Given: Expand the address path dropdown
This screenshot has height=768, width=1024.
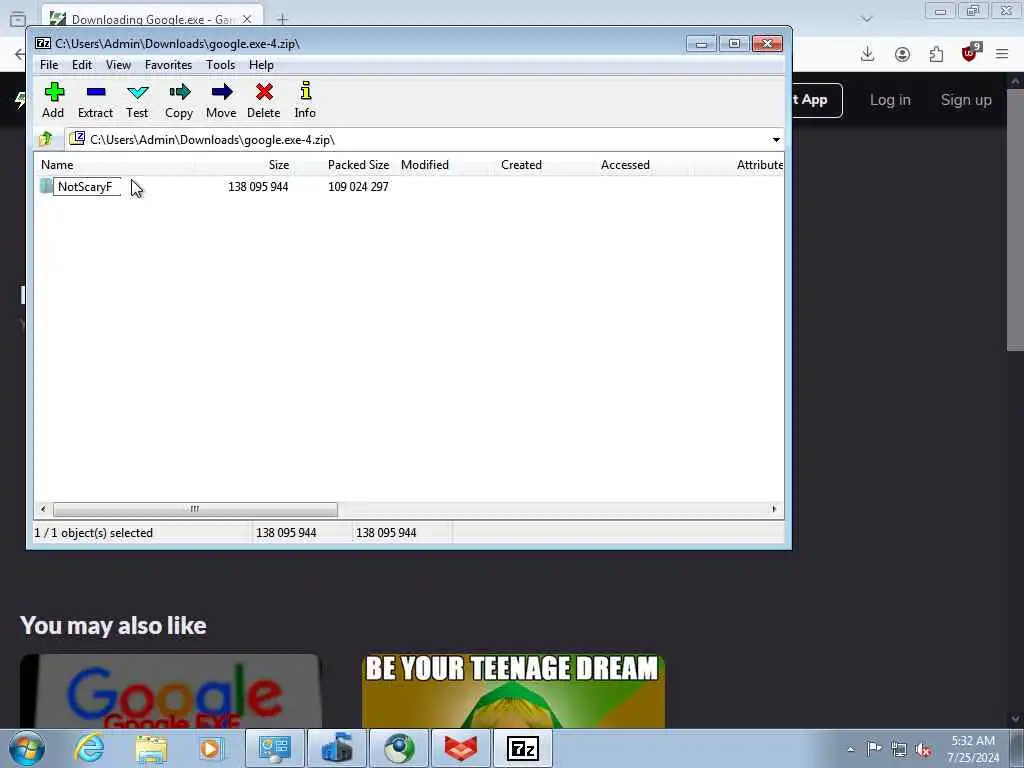Looking at the screenshot, I should tap(776, 140).
